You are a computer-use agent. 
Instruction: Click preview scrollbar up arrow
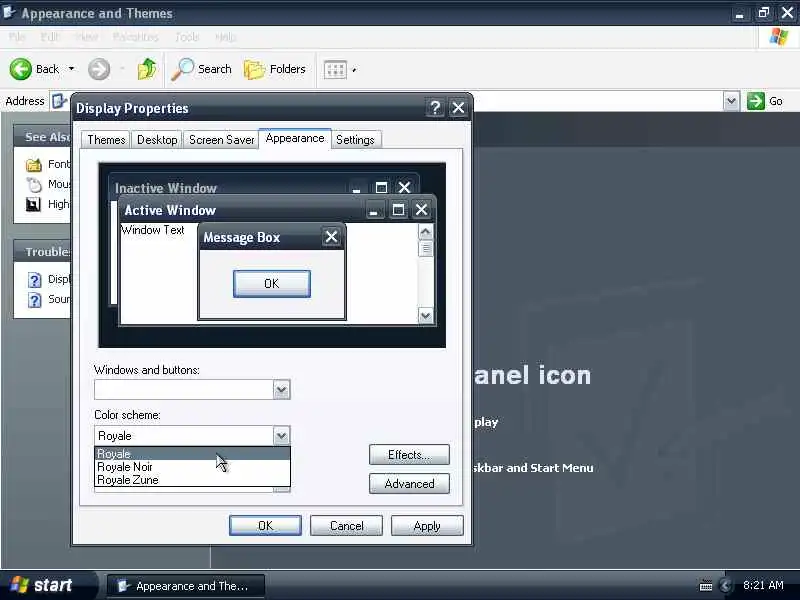(426, 232)
